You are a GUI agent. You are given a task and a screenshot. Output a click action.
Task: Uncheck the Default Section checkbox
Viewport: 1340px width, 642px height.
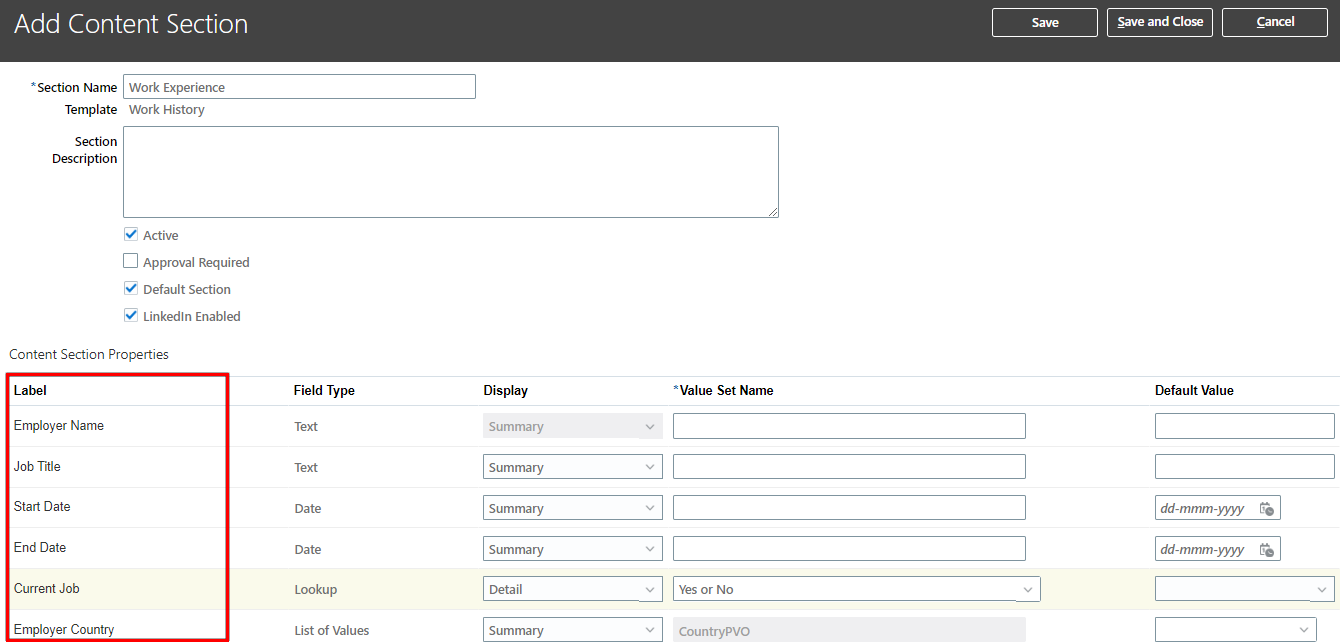click(130, 288)
